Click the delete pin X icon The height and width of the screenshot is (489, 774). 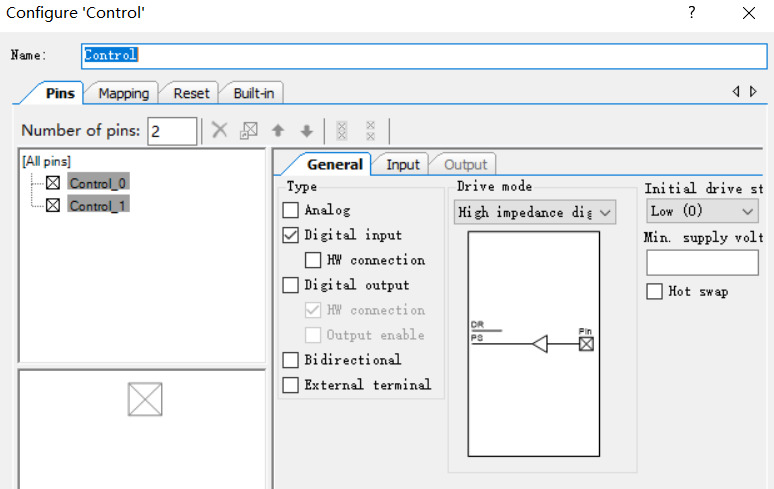[x=220, y=131]
